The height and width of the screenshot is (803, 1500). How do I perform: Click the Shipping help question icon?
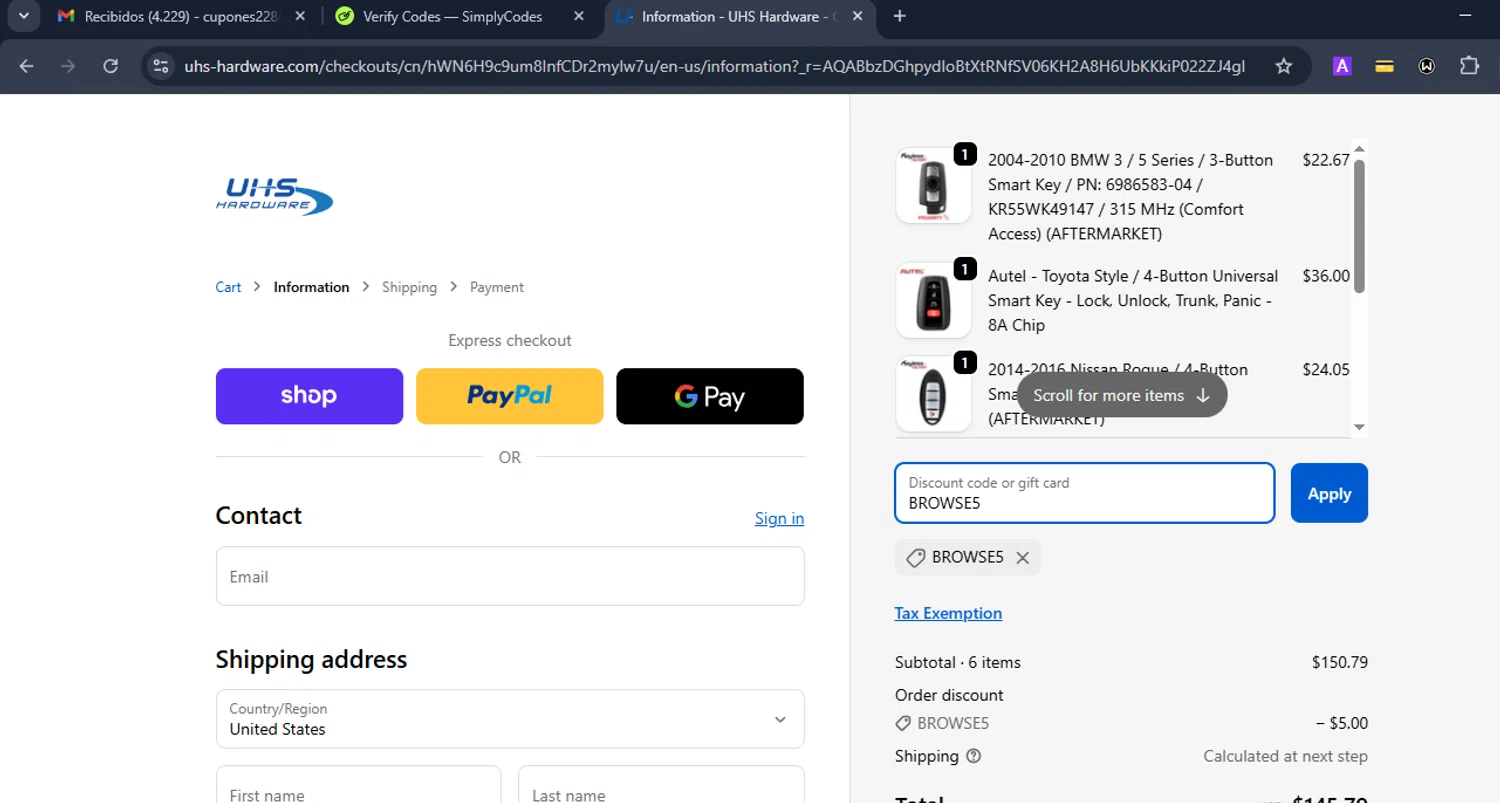click(x=974, y=756)
